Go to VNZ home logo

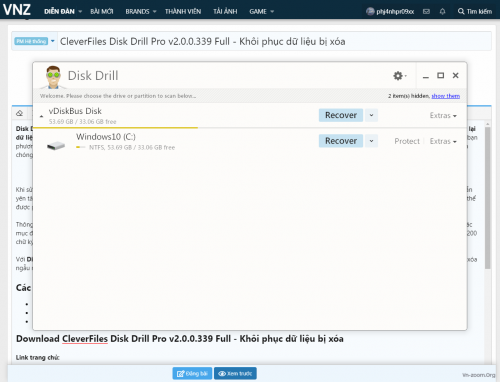pos(17,9)
